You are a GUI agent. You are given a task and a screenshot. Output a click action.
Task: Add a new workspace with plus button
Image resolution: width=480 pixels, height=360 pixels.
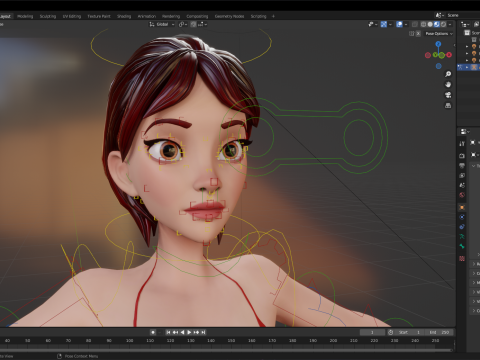[x=273, y=16]
